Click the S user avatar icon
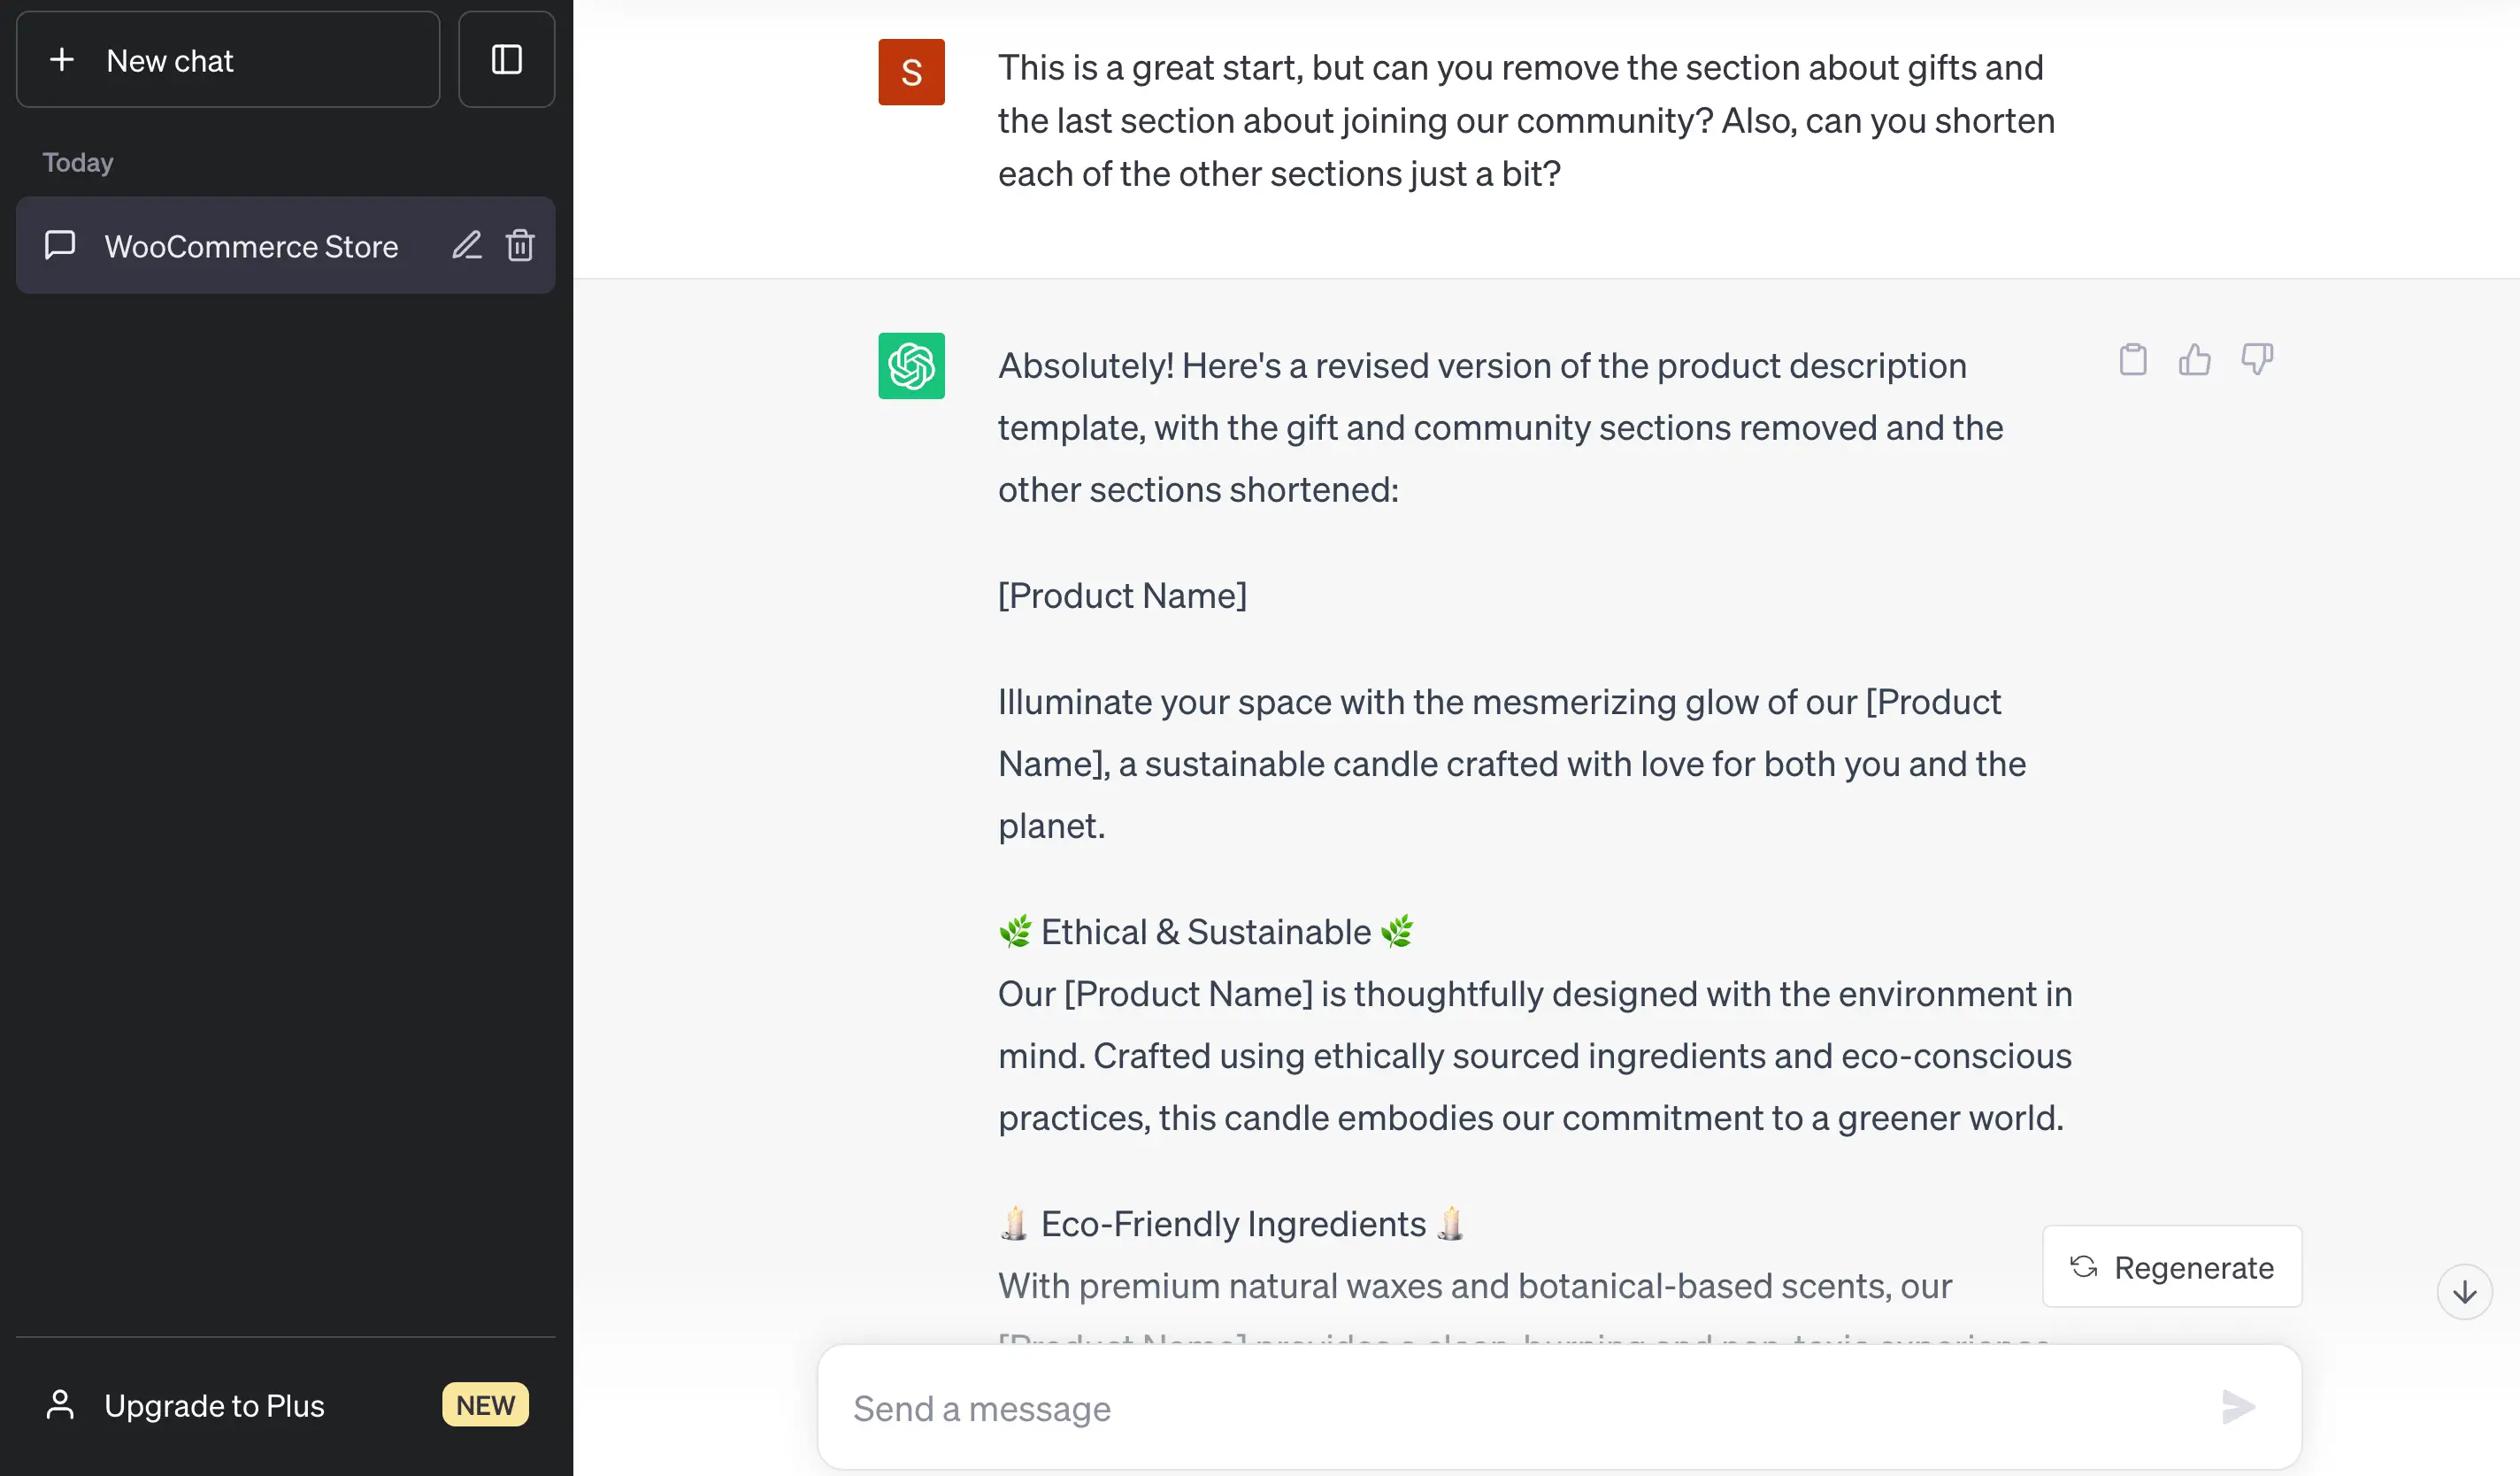 [911, 72]
